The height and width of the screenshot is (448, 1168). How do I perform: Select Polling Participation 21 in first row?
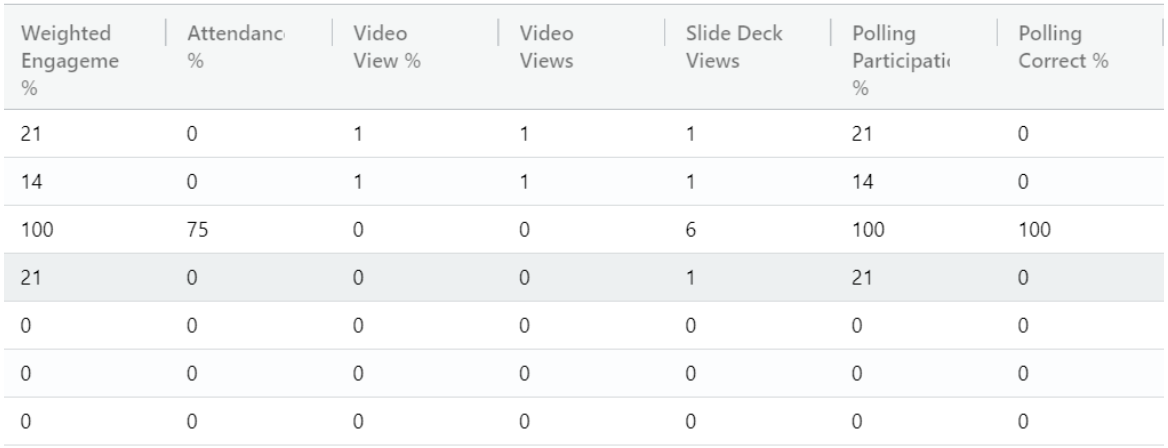click(863, 134)
